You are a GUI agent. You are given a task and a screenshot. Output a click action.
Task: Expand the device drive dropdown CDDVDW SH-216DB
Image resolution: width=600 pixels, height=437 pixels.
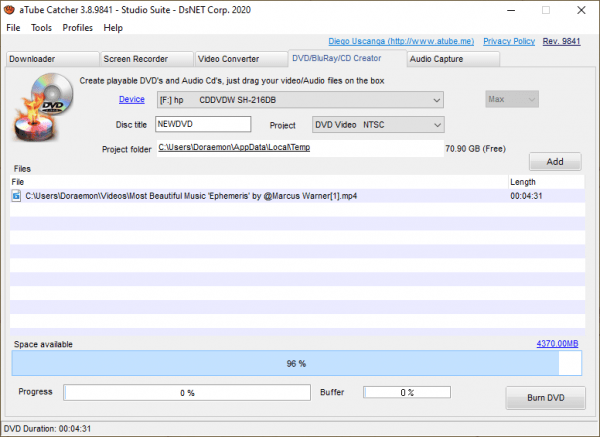coord(300,100)
